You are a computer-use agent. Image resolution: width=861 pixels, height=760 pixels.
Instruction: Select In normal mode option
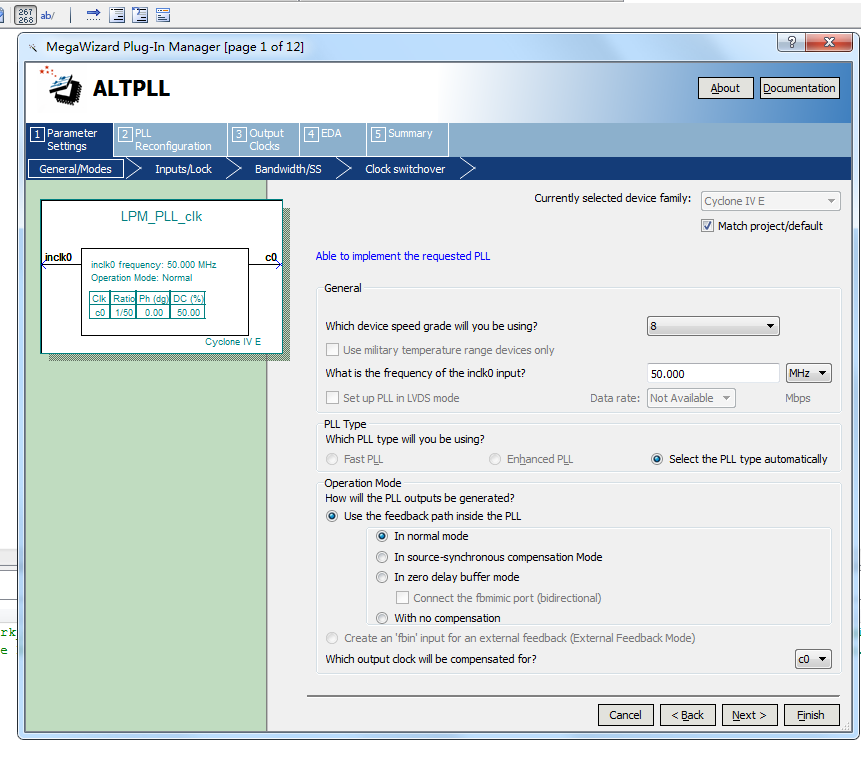coord(382,536)
